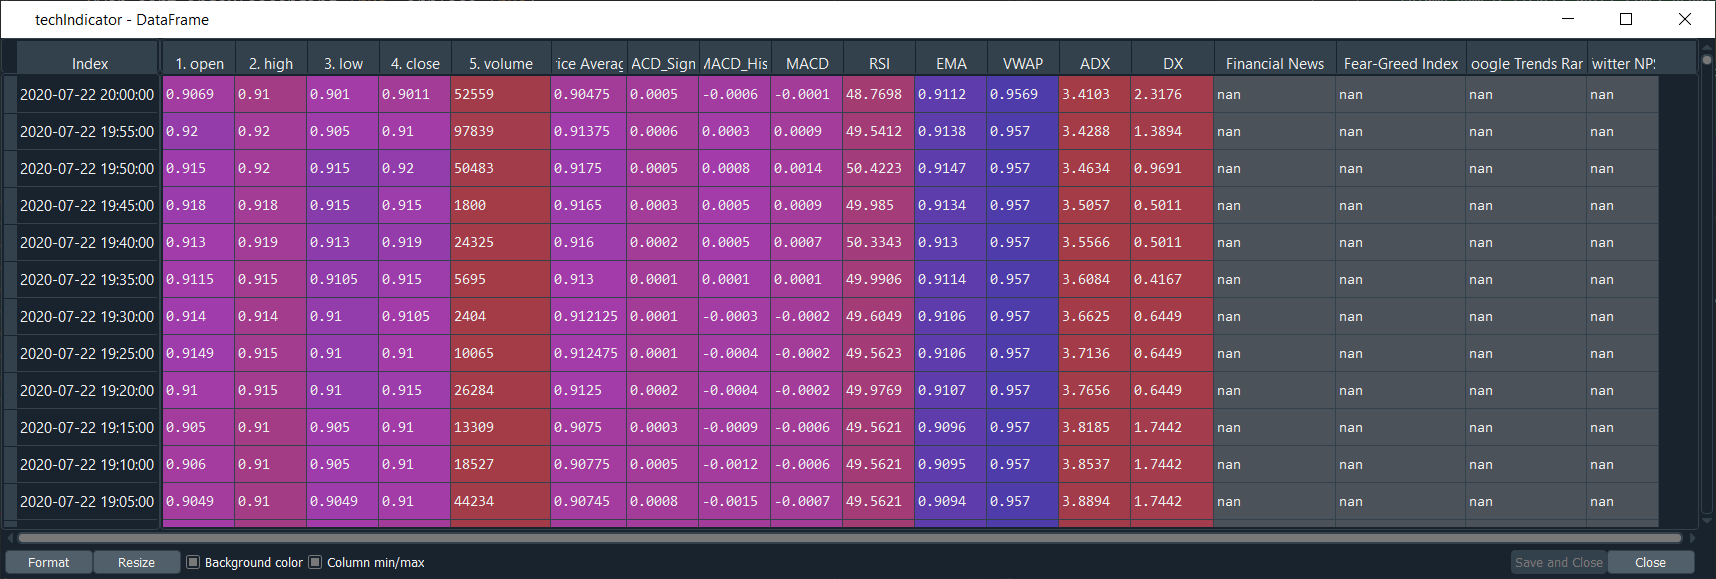Viewport: 1716px width, 579px height.
Task: Select row index 2020-07-22 20:00:00
Action: 87,94
